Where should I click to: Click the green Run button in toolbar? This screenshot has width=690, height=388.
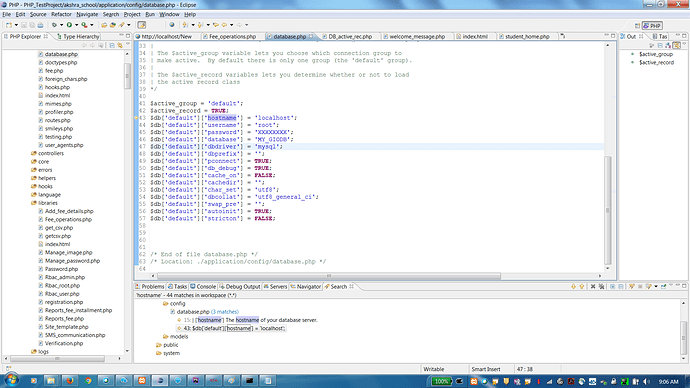[x=69, y=25]
